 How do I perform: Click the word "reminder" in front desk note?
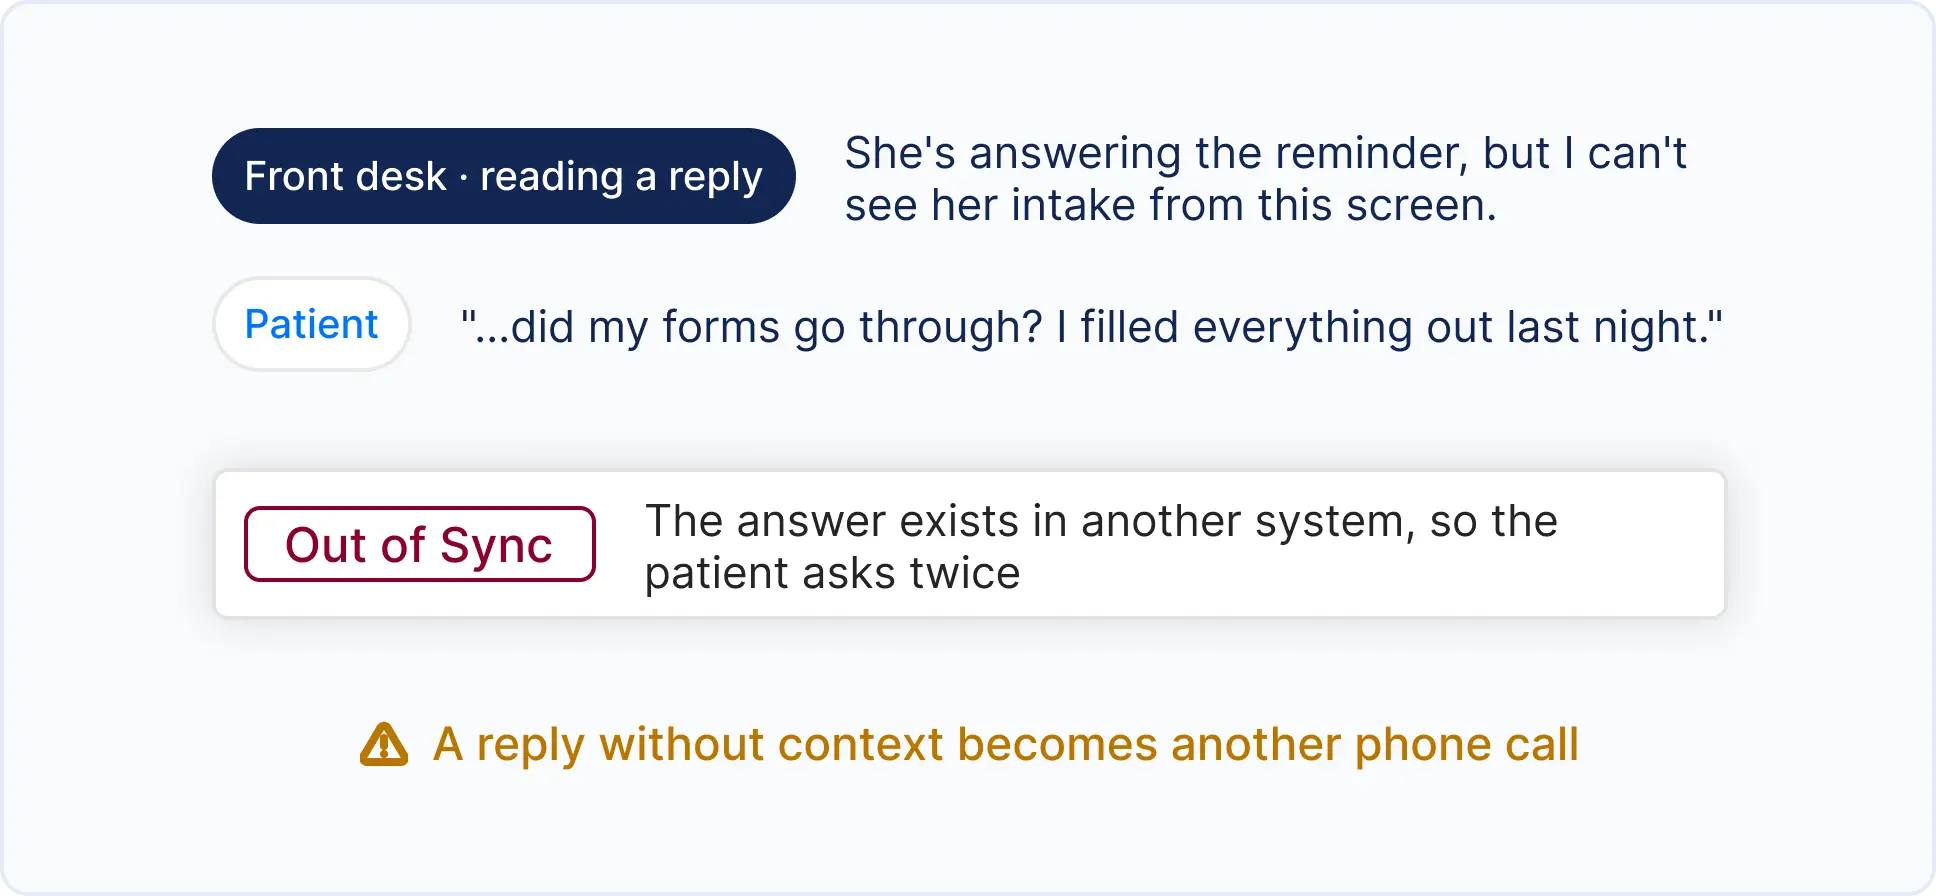point(1371,153)
